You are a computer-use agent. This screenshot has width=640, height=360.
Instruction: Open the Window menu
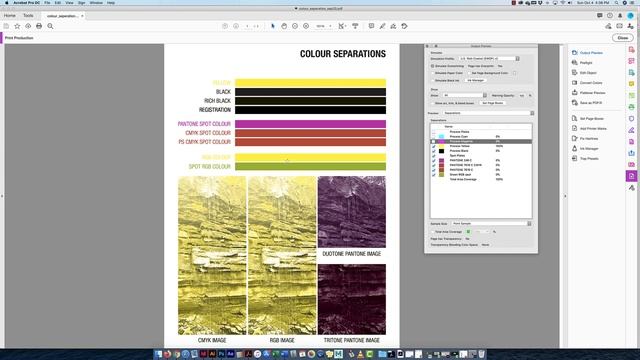tap(96, 3)
